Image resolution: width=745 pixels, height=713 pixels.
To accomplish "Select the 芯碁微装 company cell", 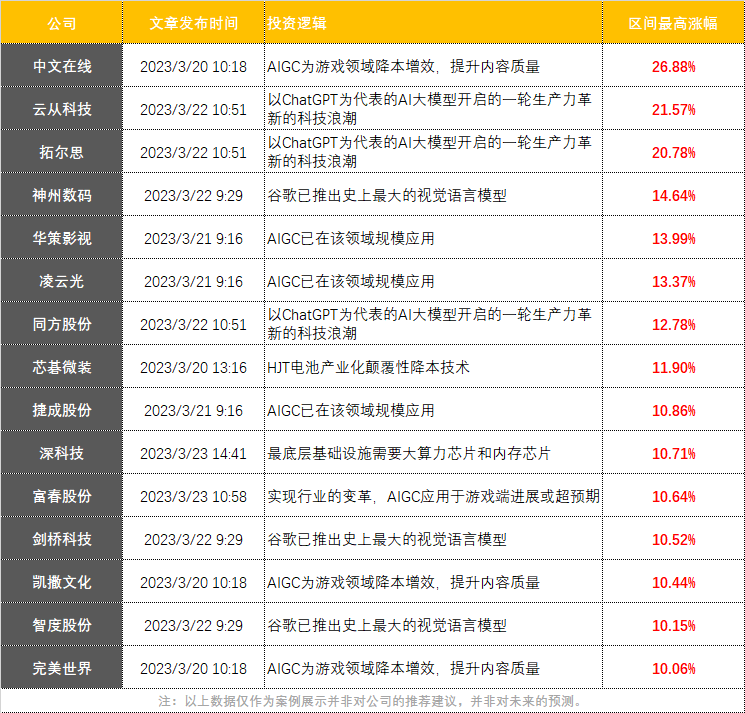I will point(62,367).
